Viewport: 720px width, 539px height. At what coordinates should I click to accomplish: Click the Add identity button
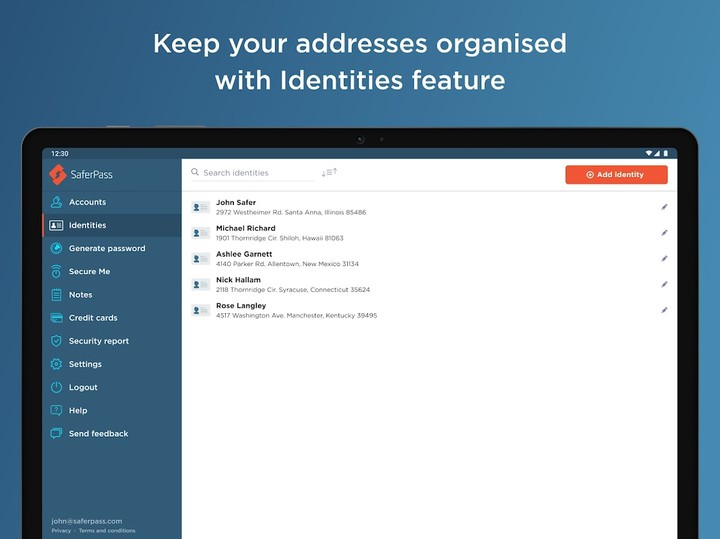616,174
